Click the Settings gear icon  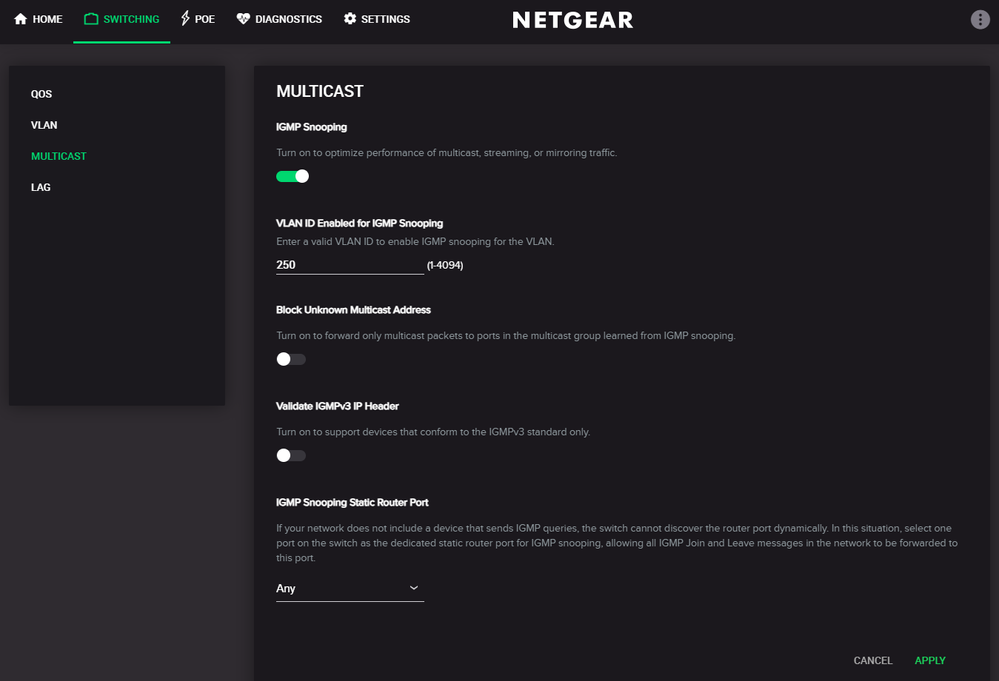coord(348,18)
